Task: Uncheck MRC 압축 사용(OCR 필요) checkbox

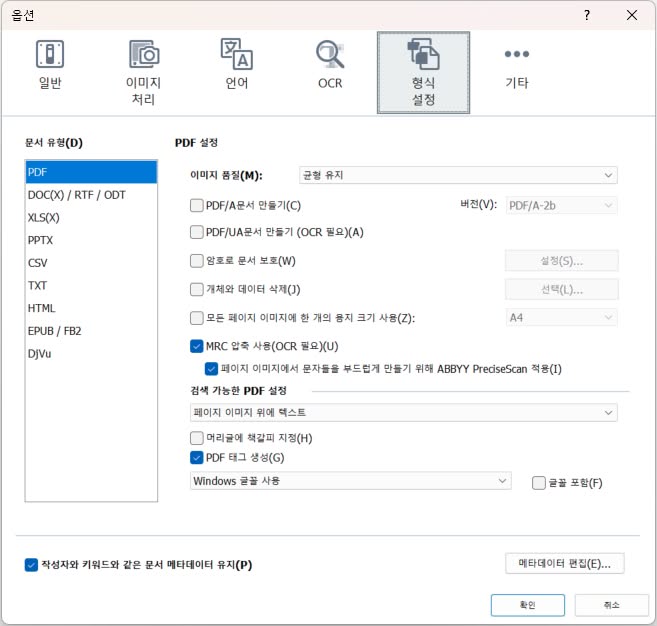Action: [197, 346]
